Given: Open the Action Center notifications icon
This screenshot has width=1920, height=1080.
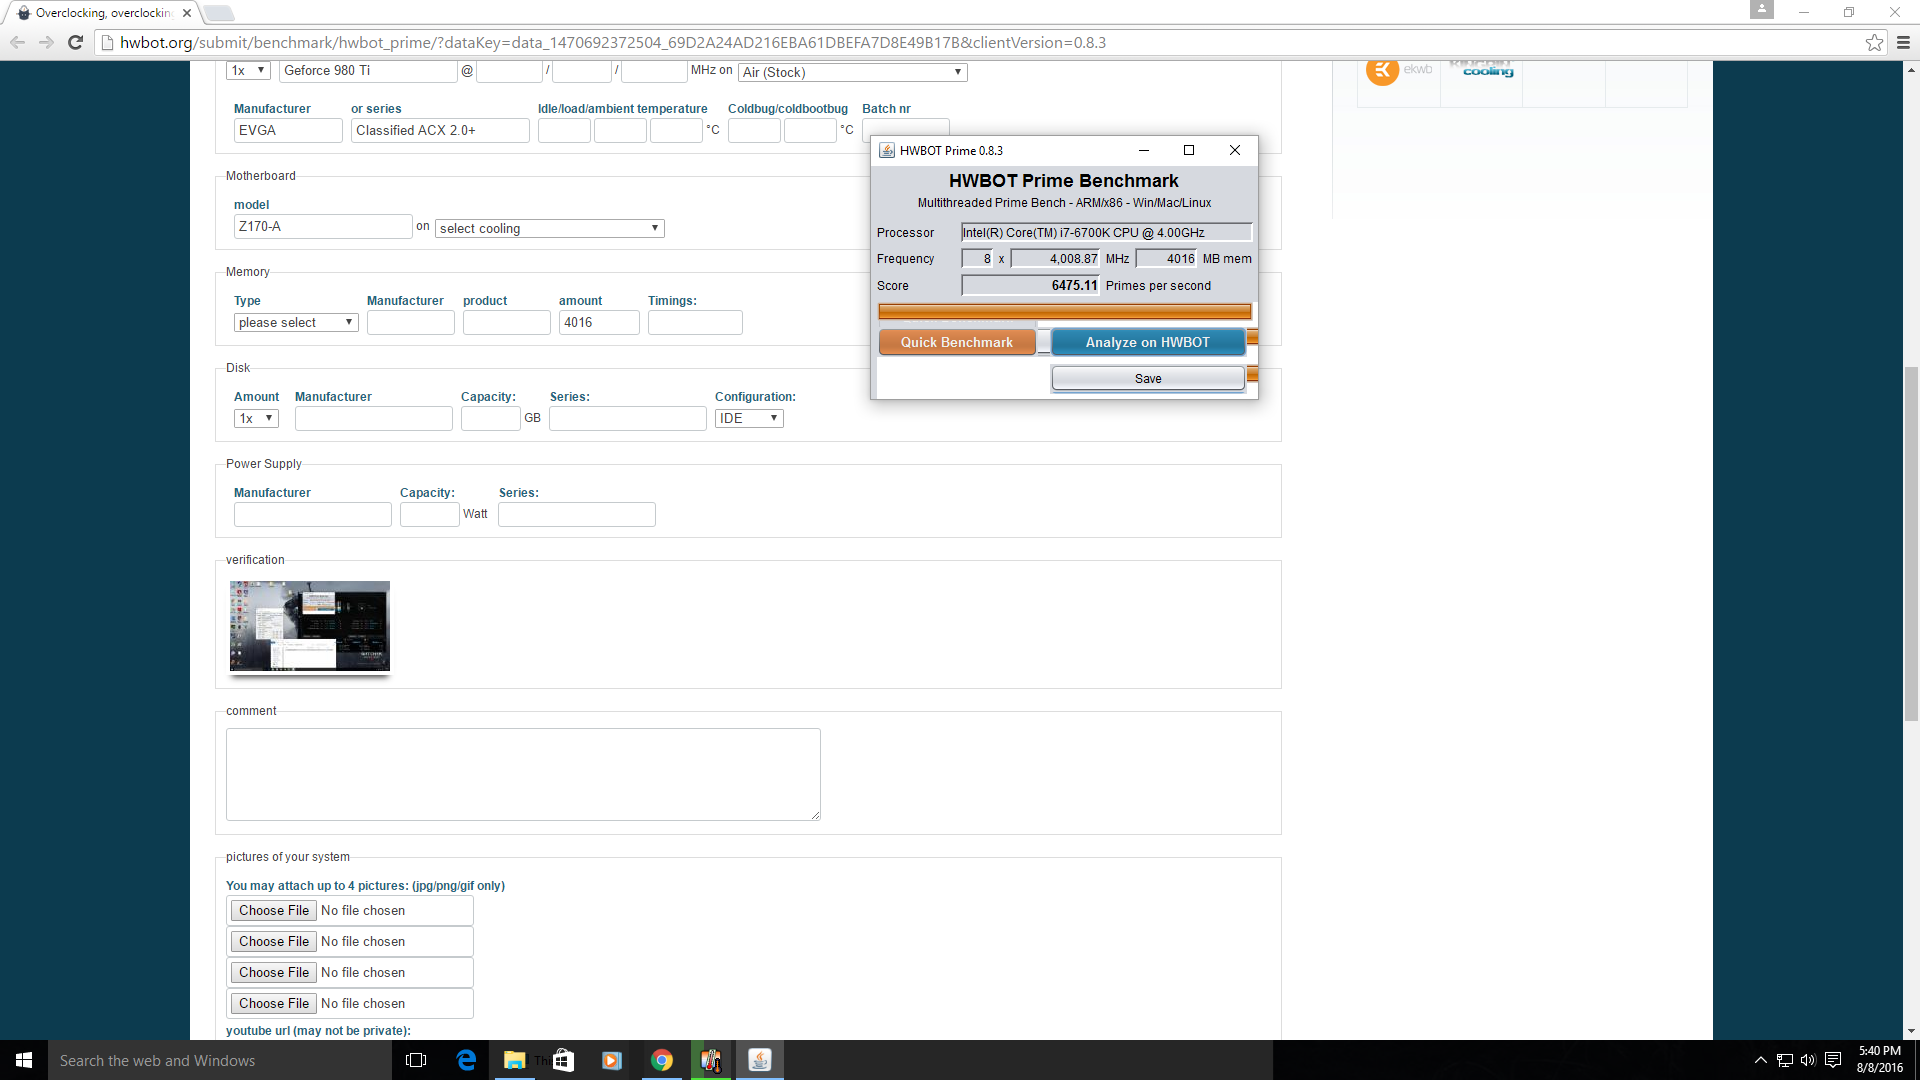Looking at the screenshot, I should [x=1833, y=1060].
